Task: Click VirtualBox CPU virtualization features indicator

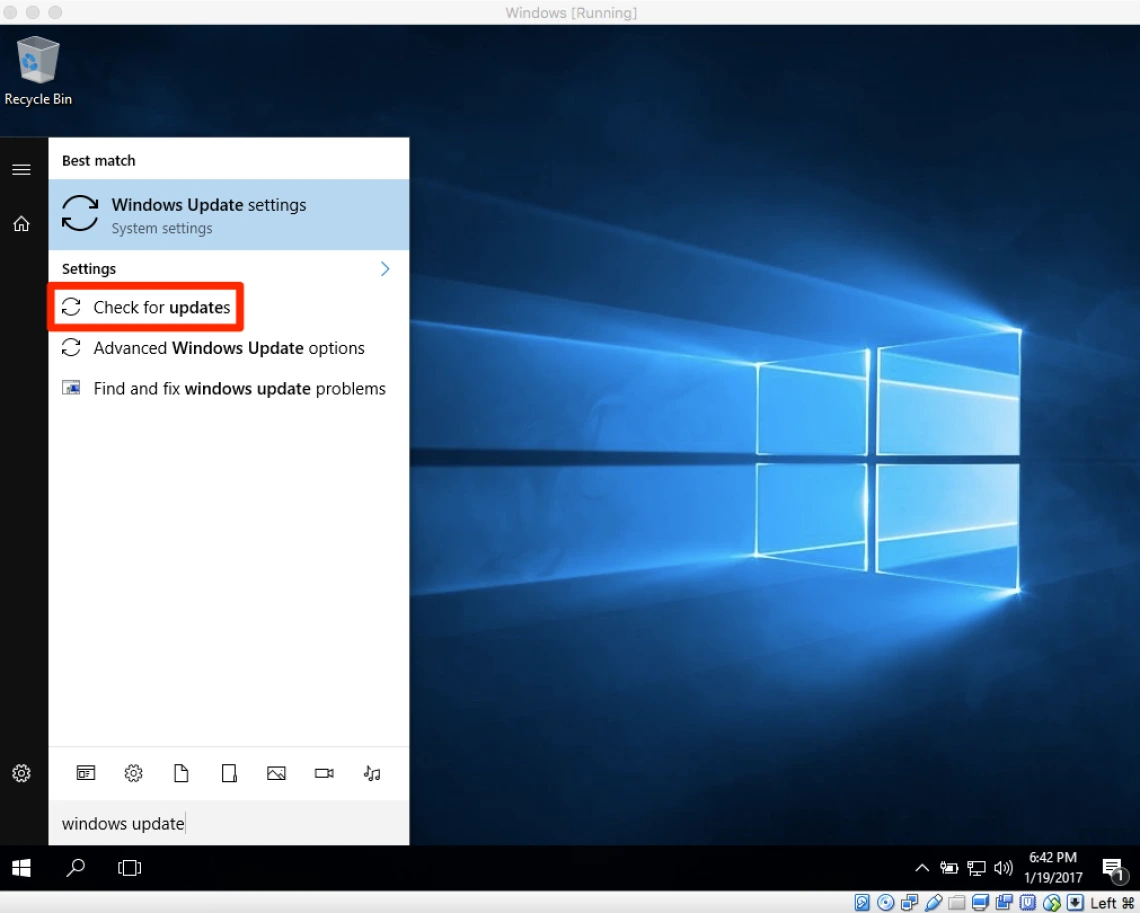Action: [x=1027, y=903]
